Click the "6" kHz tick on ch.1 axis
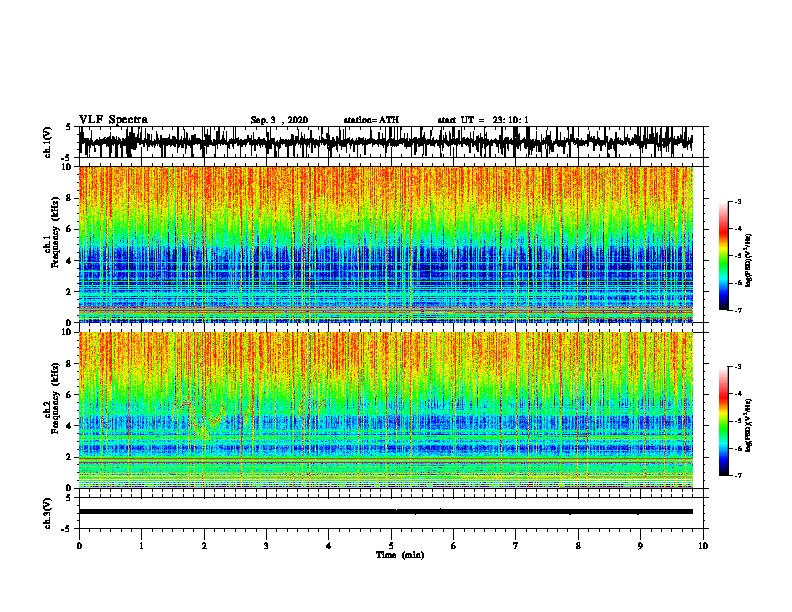This screenshot has width=792, height=612. [x=69, y=229]
